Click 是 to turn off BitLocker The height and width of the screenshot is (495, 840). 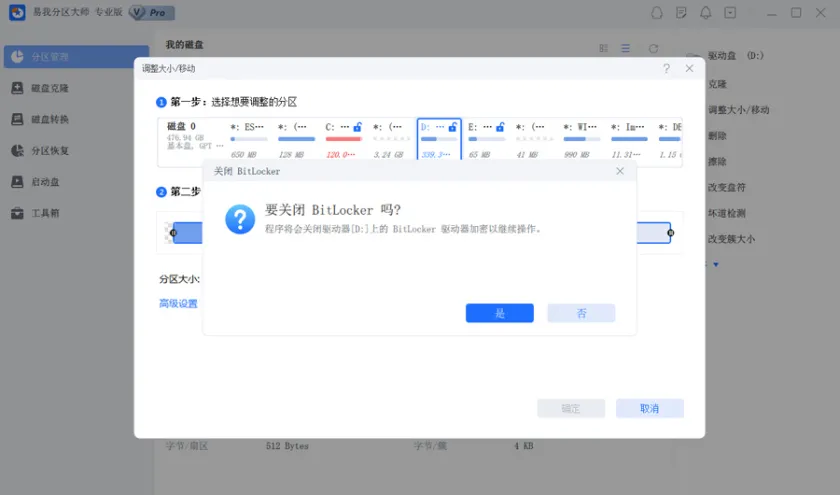coord(499,313)
